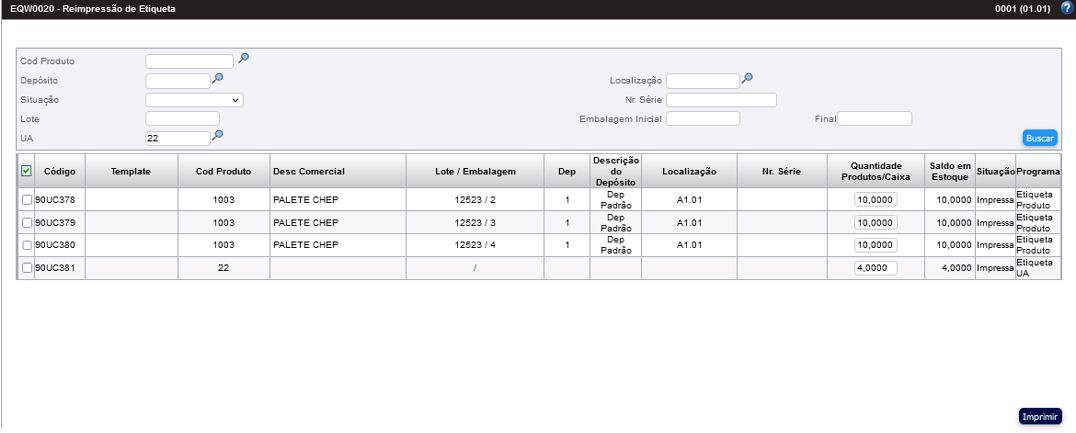Check the row 90UC378 checkbox
This screenshot has height=433, width=1076.
tap(27, 200)
